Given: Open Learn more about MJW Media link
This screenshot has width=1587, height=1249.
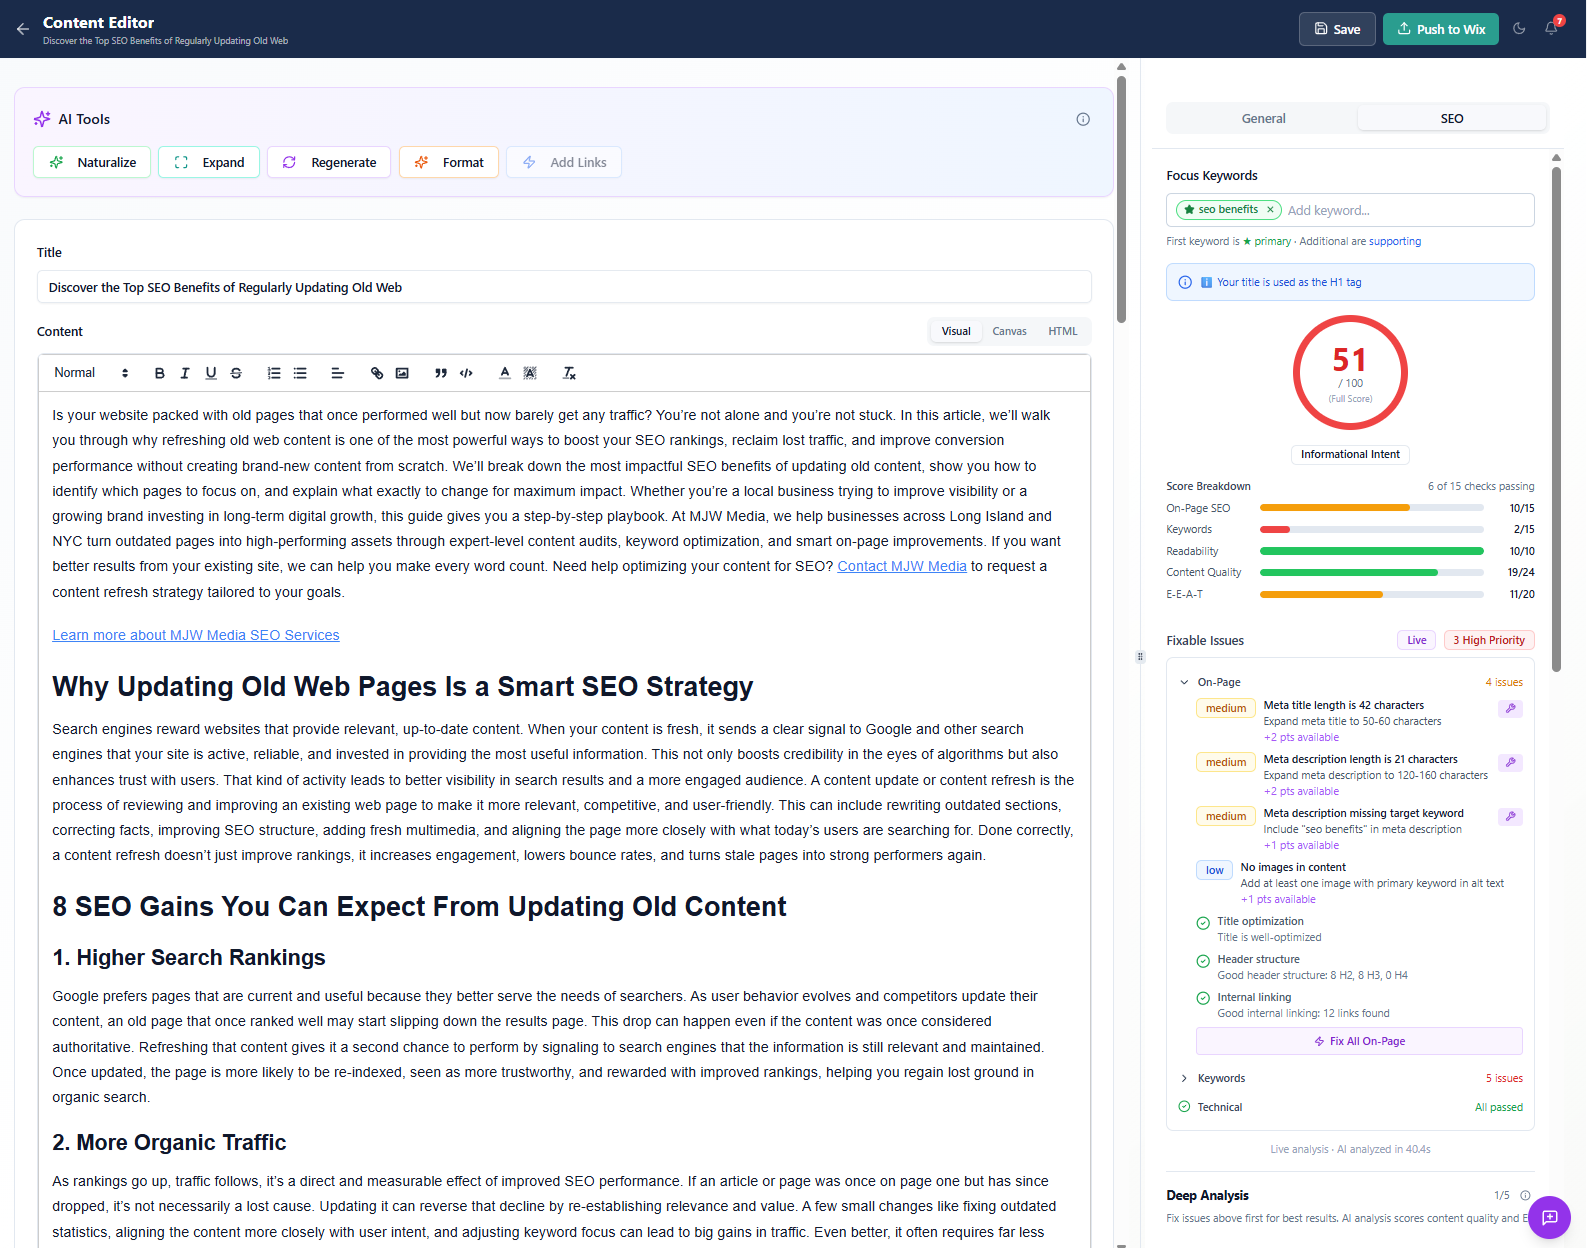Looking at the screenshot, I should click(196, 635).
